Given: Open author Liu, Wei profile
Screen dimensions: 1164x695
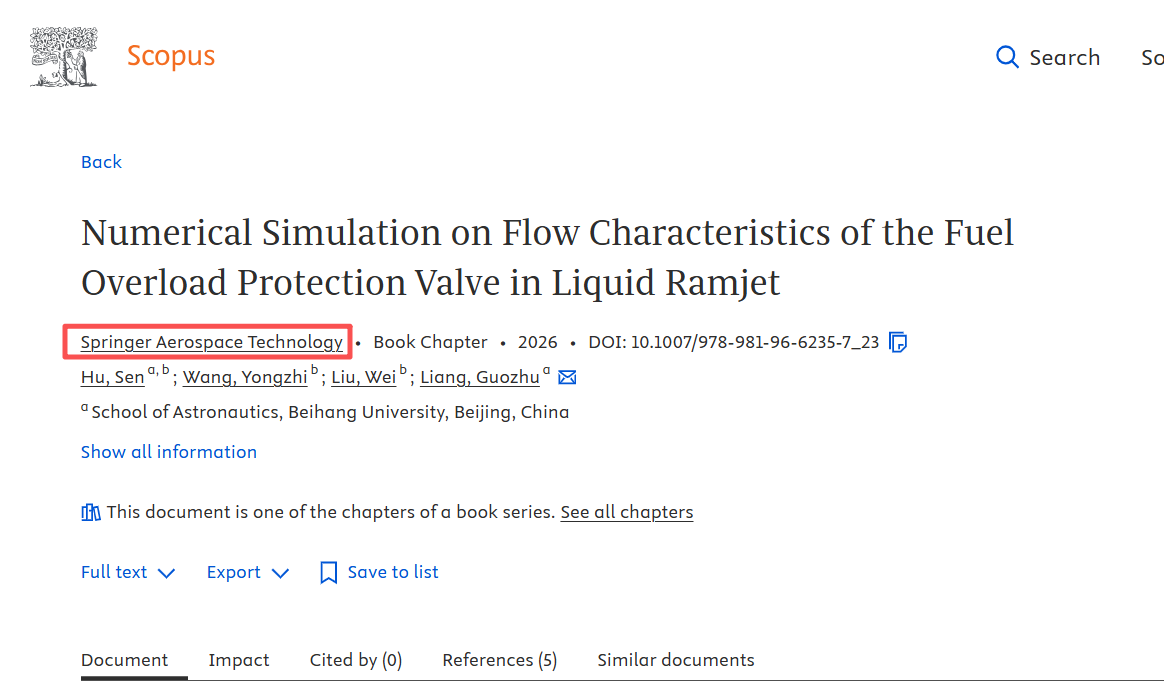Looking at the screenshot, I should pos(363,377).
